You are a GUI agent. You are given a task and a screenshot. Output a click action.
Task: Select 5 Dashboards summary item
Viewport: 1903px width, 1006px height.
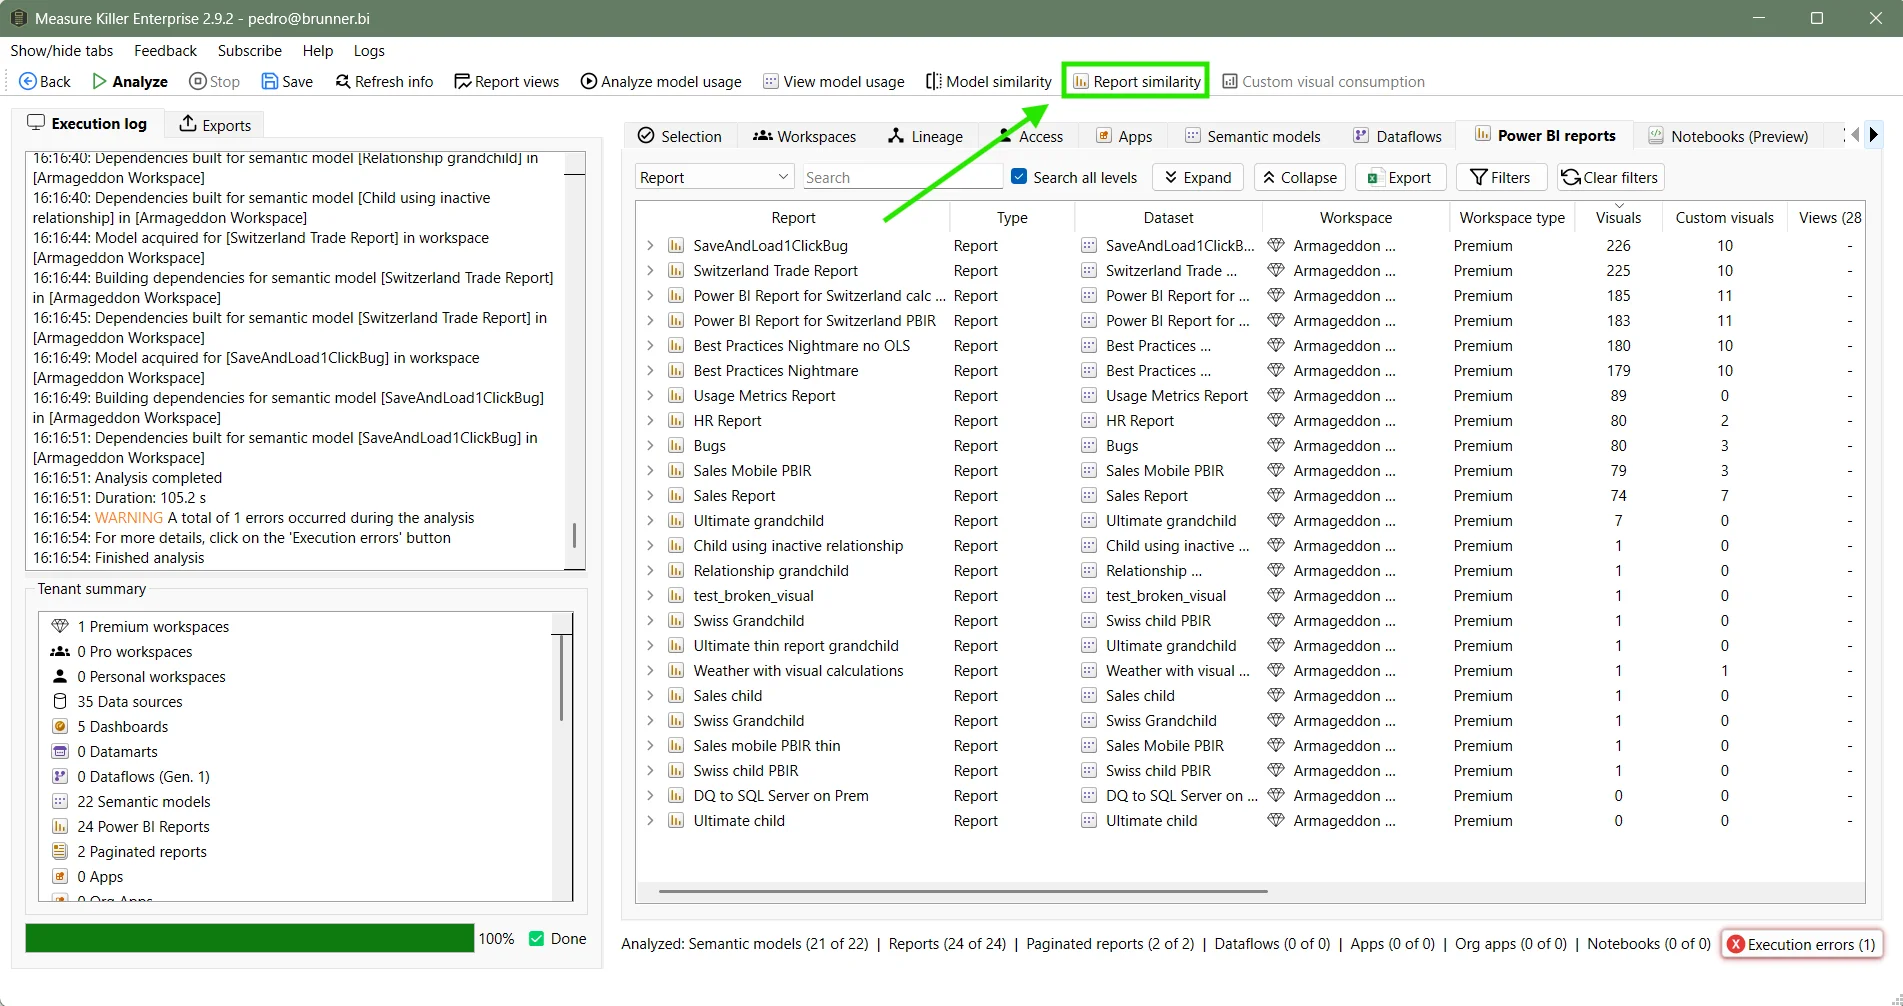[122, 727]
